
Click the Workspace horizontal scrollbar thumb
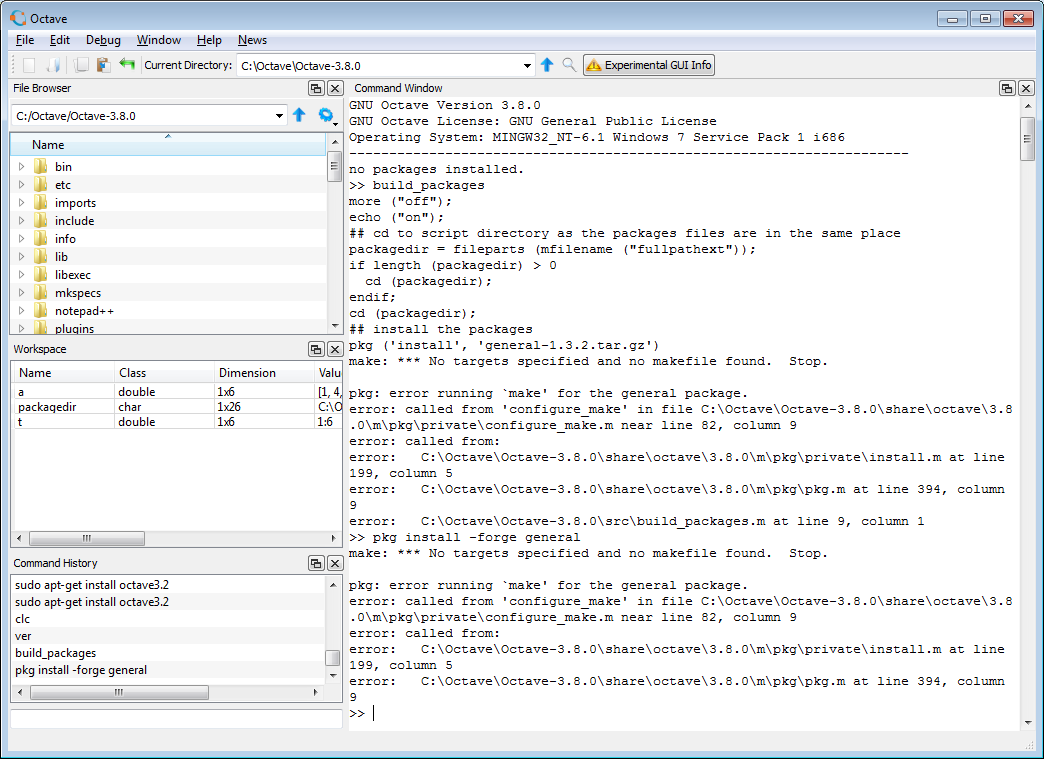pos(86,538)
